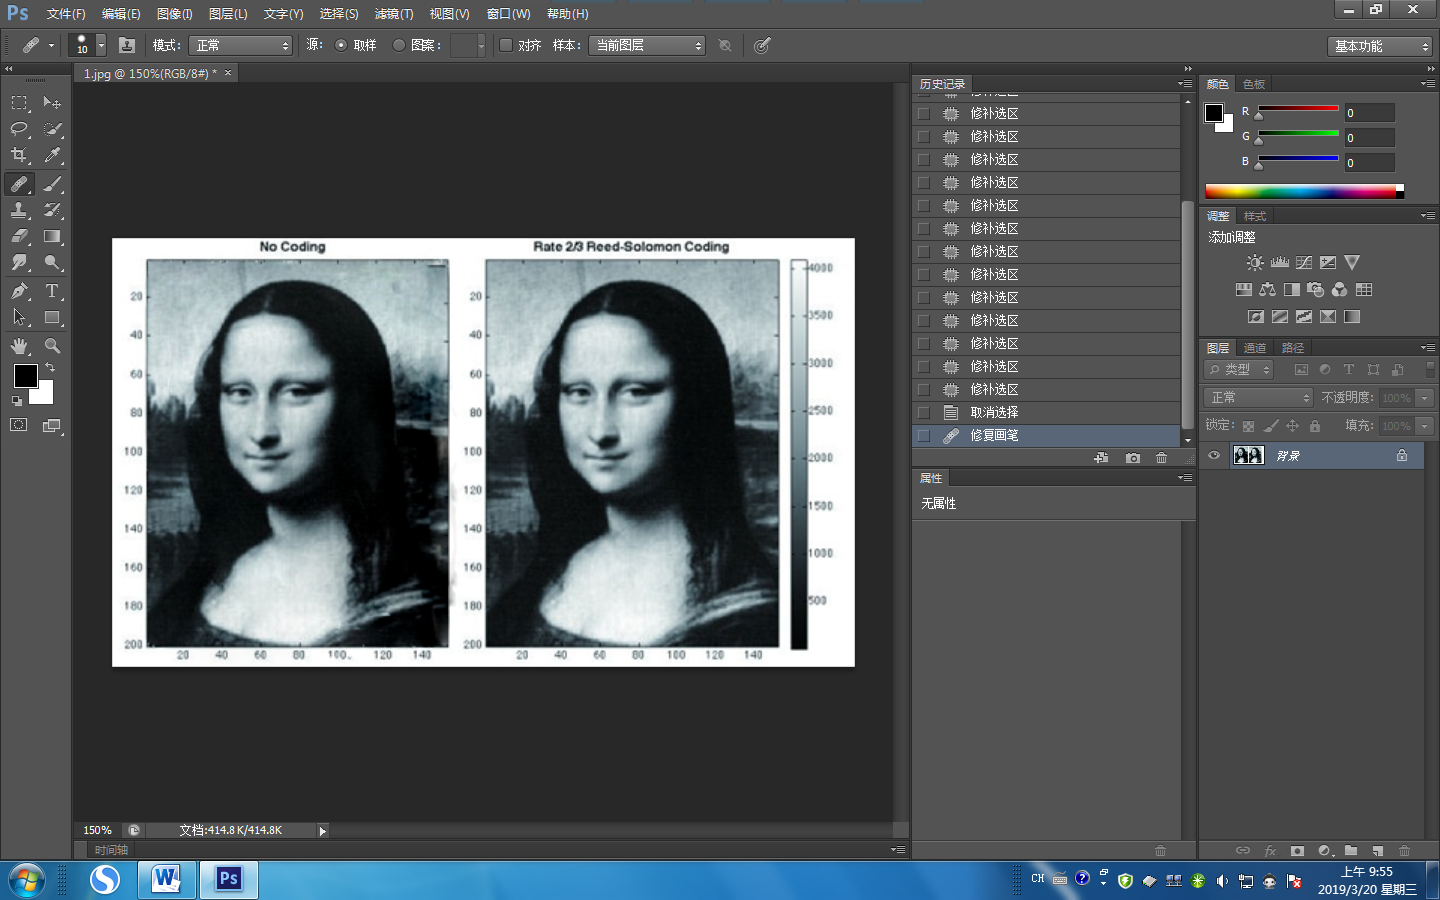Open the Sample layer dropdown
This screenshot has height=900, width=1440.
(x=647, y=46)
